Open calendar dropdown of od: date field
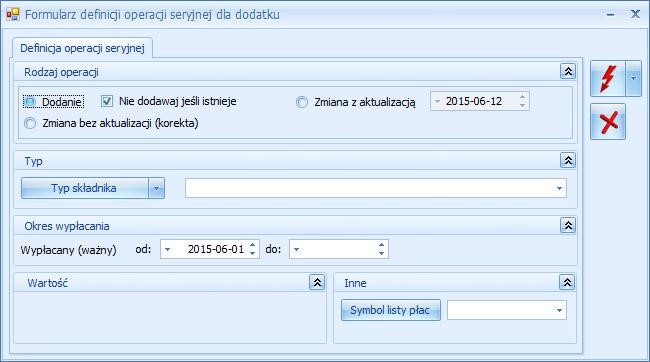The height and width of the screenshot is (362, 650). click(x=167, y=250)
